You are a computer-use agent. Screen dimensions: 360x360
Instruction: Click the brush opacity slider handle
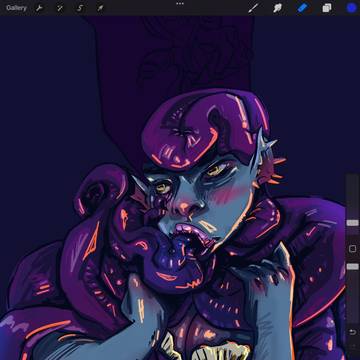tap(352, 266)
